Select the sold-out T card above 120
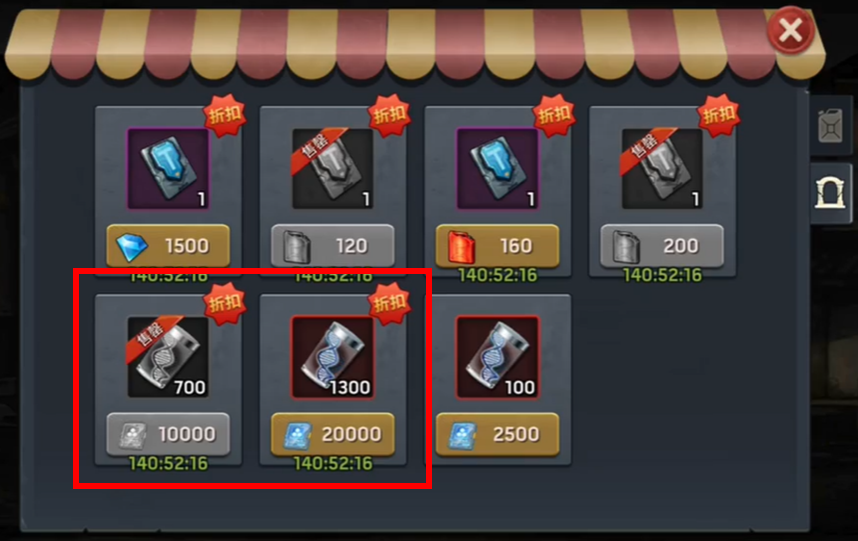This screenshot has height=541, width=858. [333, 169]
